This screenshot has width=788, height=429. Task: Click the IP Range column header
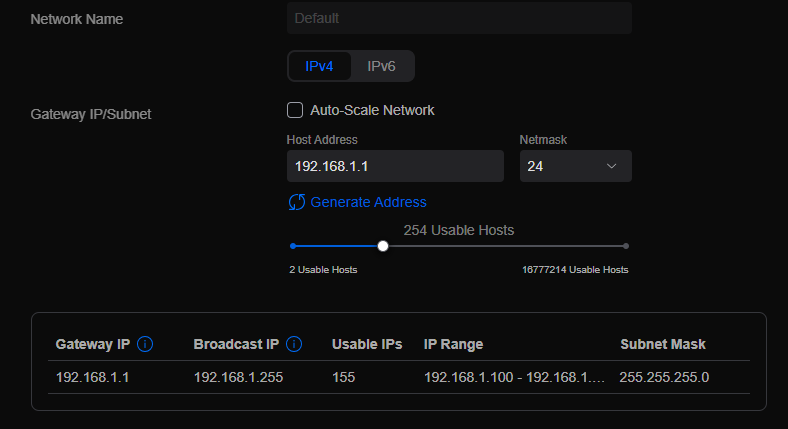453,344
